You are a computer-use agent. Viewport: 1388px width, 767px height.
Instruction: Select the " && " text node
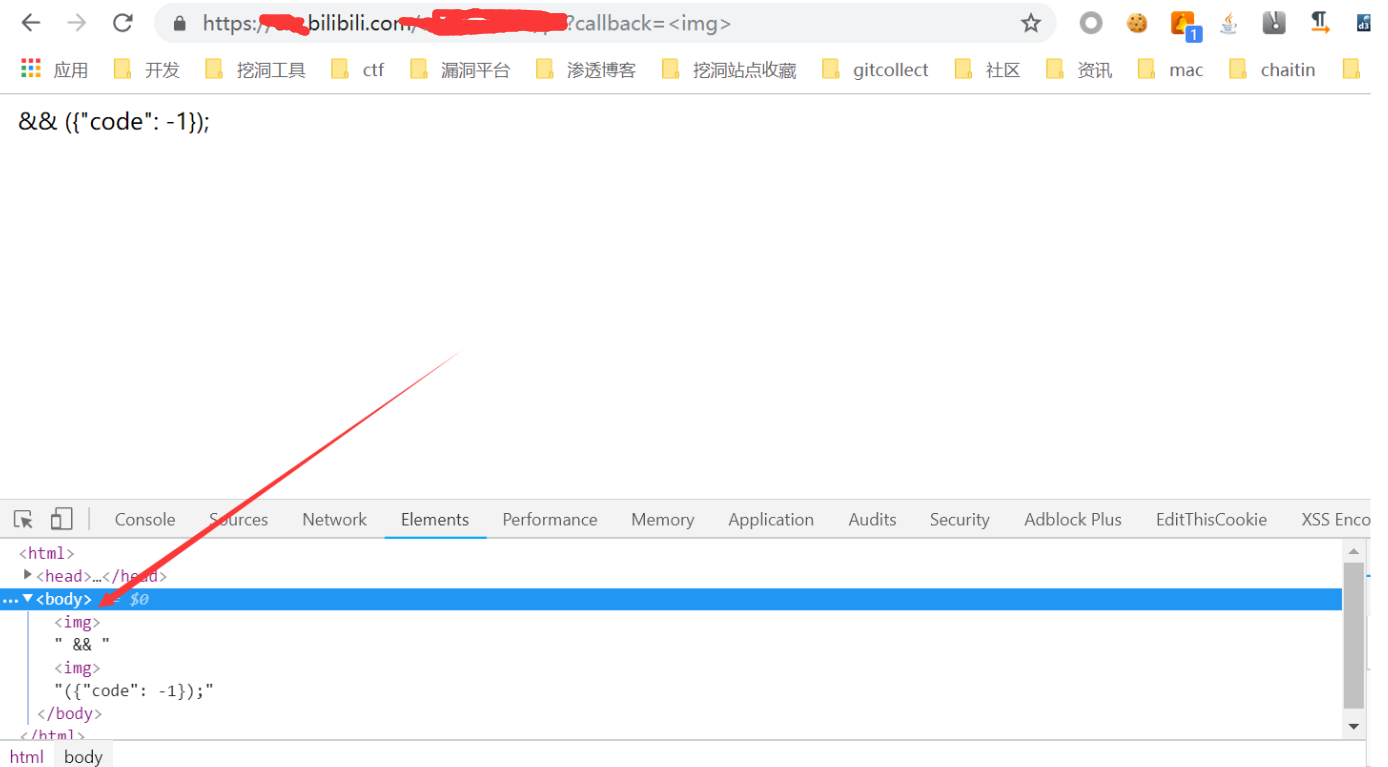coord(82,645)
